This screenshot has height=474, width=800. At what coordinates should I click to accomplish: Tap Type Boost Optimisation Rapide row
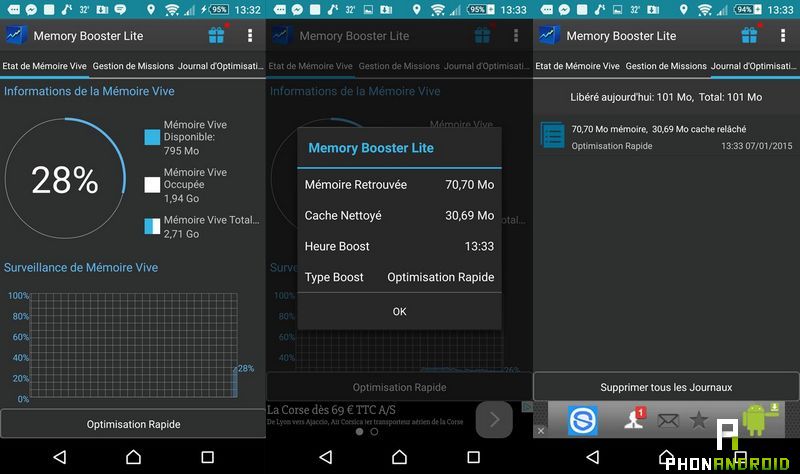(x=399, y=277)
